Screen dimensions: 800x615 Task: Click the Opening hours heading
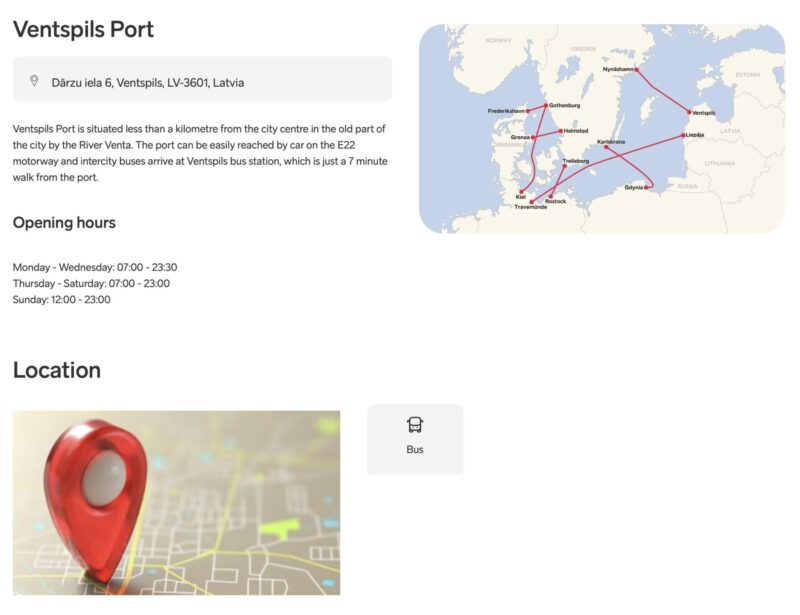pos(64,222)
